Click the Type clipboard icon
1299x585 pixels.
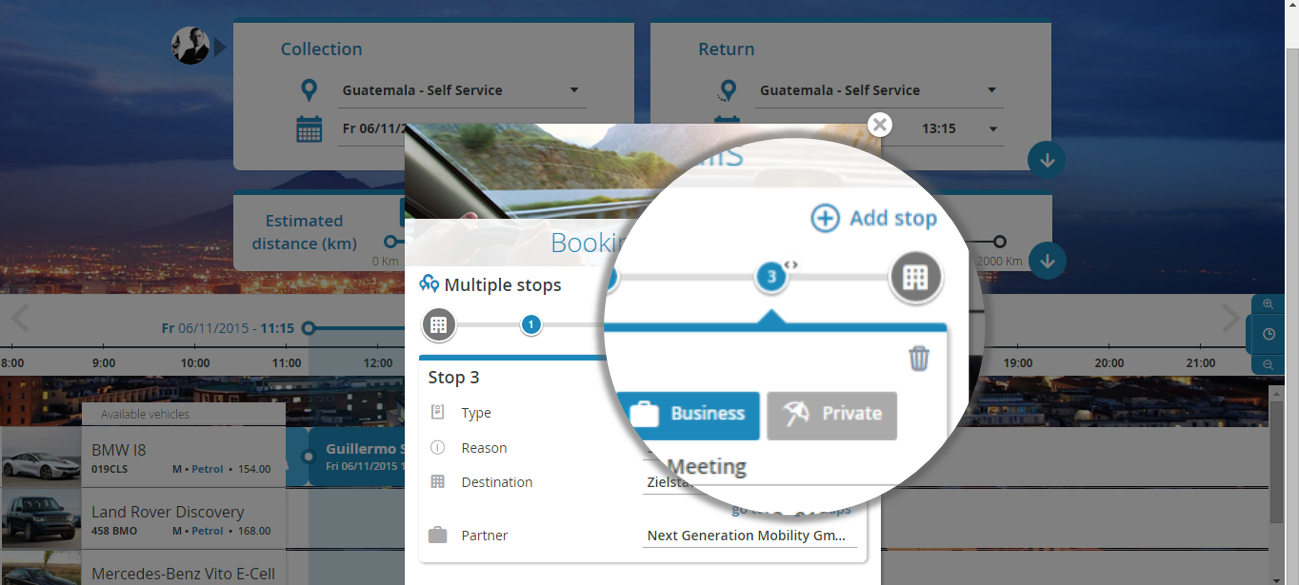tap(437, 412)
